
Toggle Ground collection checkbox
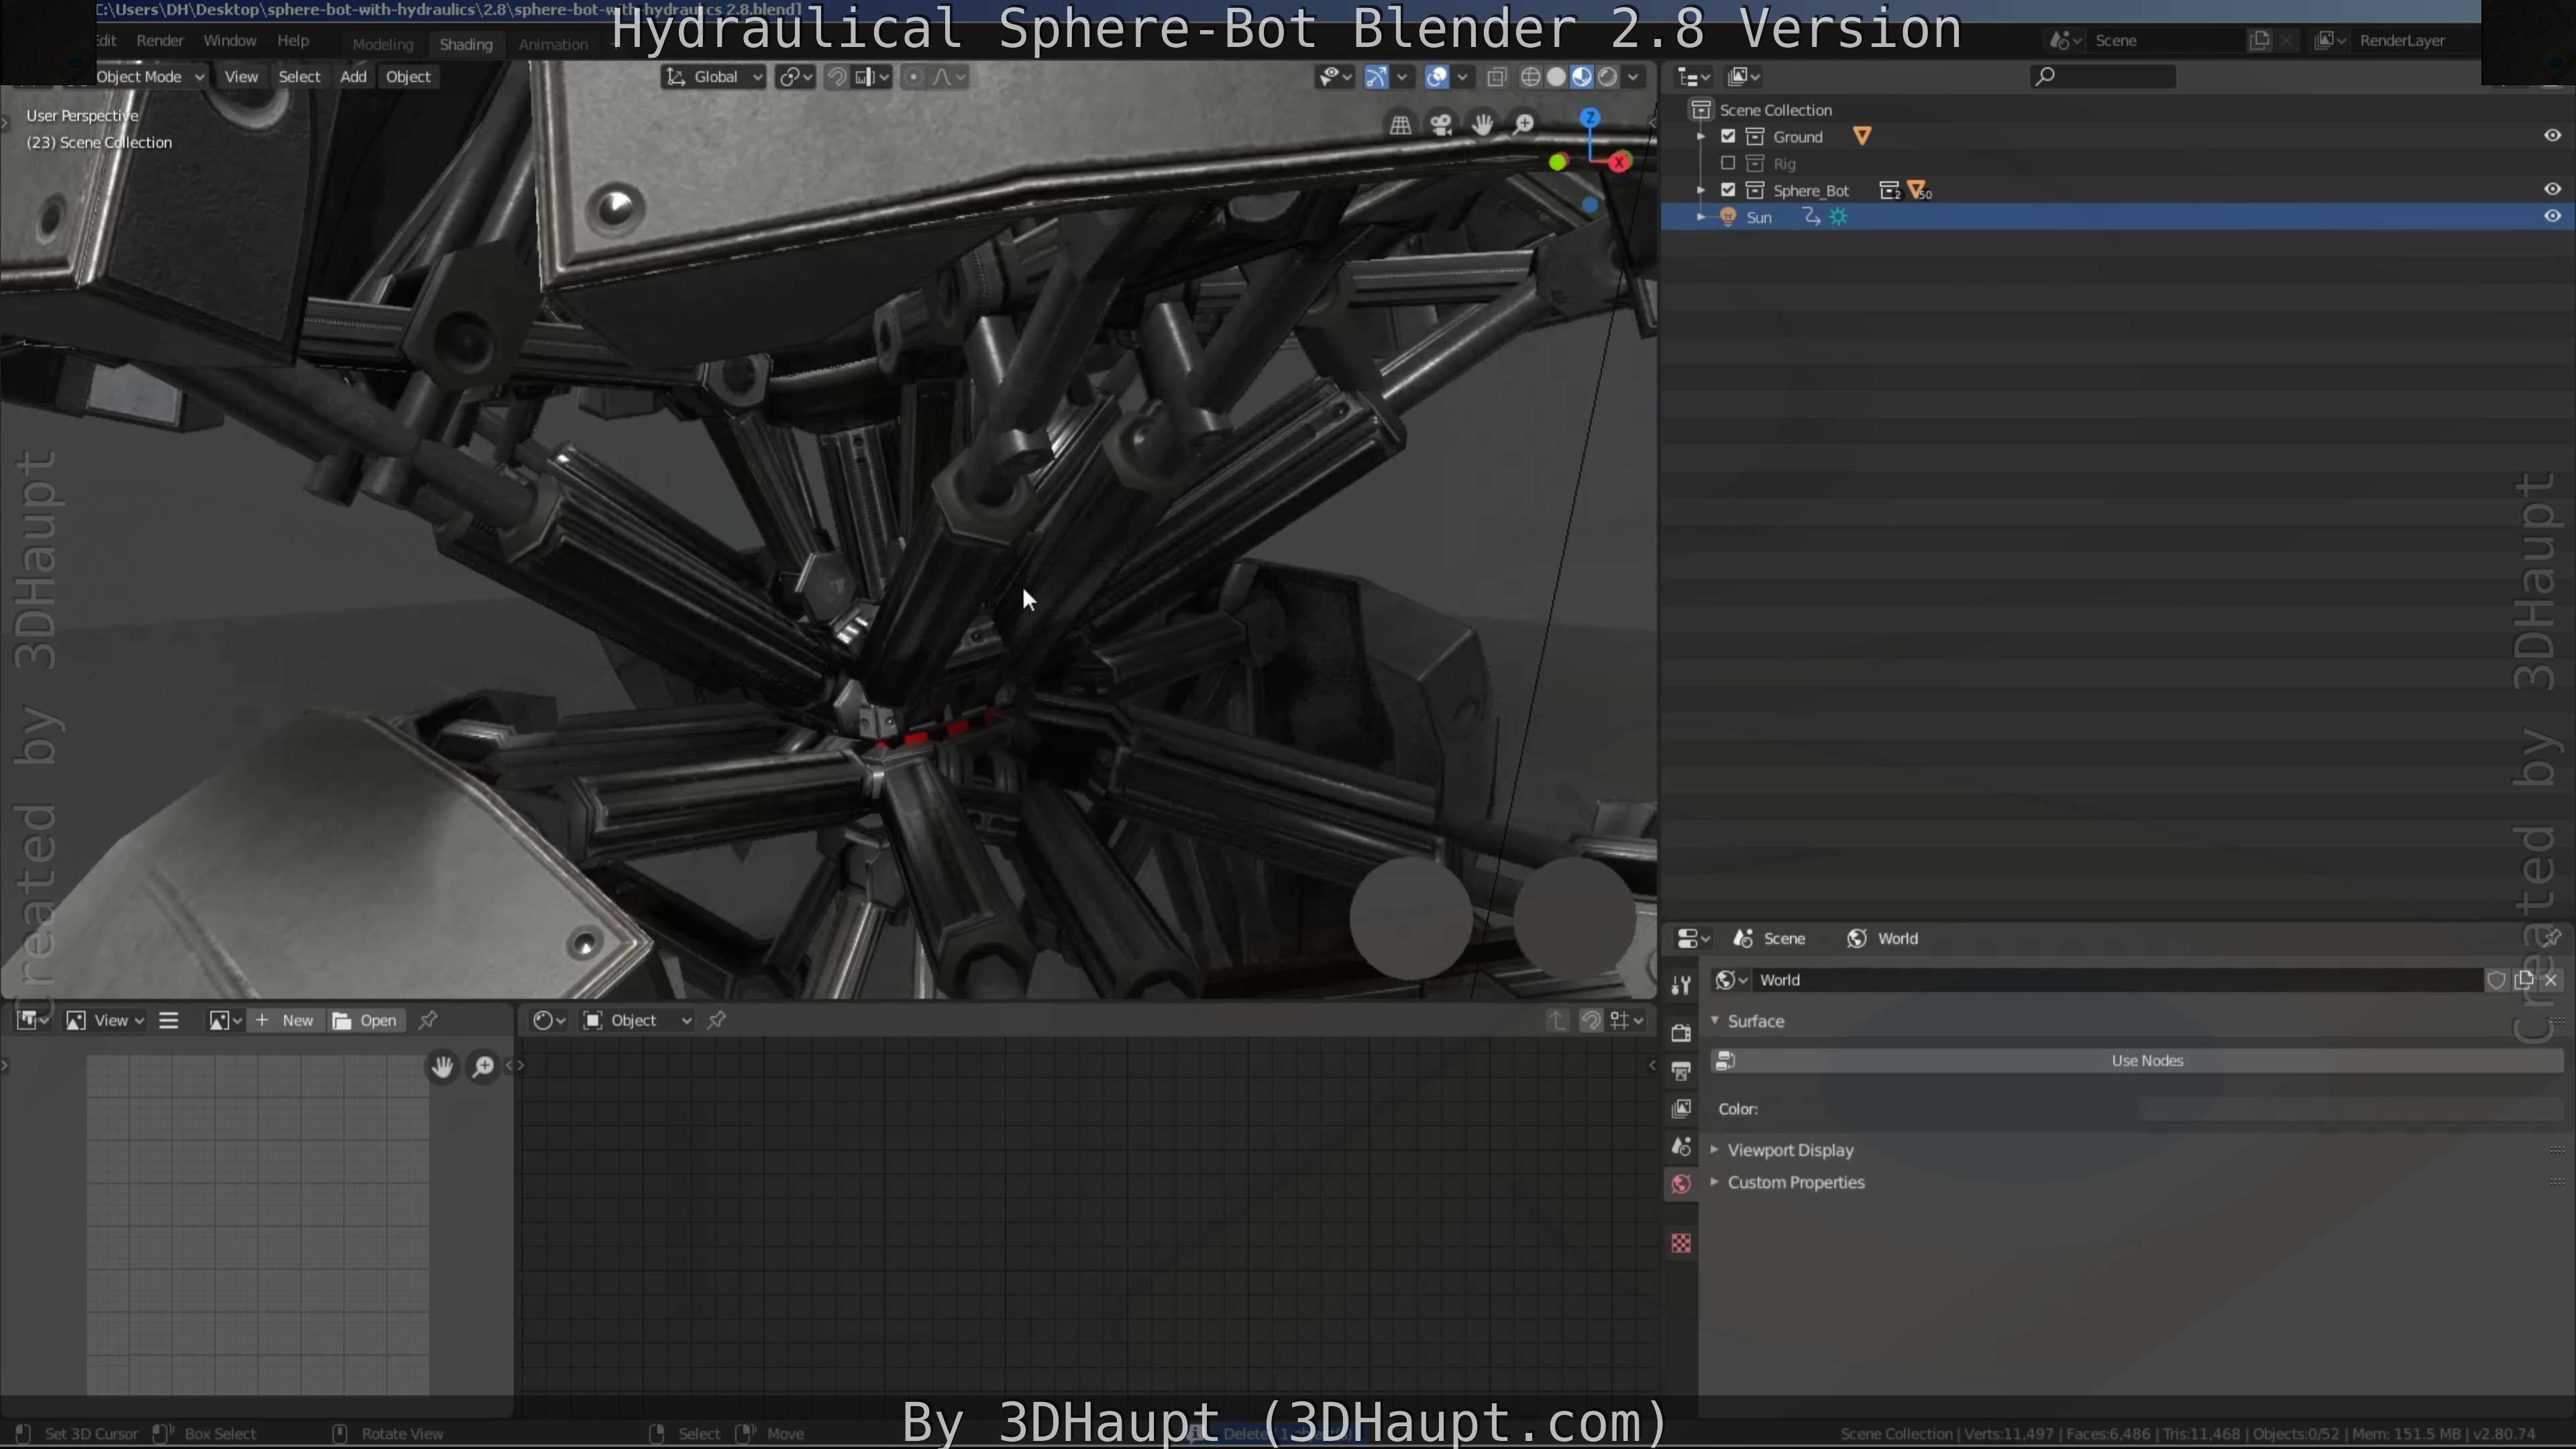click(x=1728, y=136)
